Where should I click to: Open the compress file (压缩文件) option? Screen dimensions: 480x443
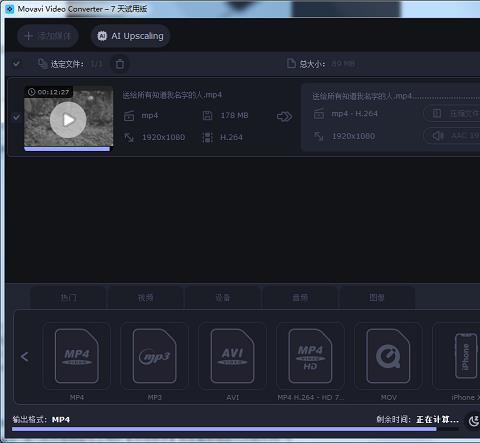pyautogui.click(x=452, y=114)
